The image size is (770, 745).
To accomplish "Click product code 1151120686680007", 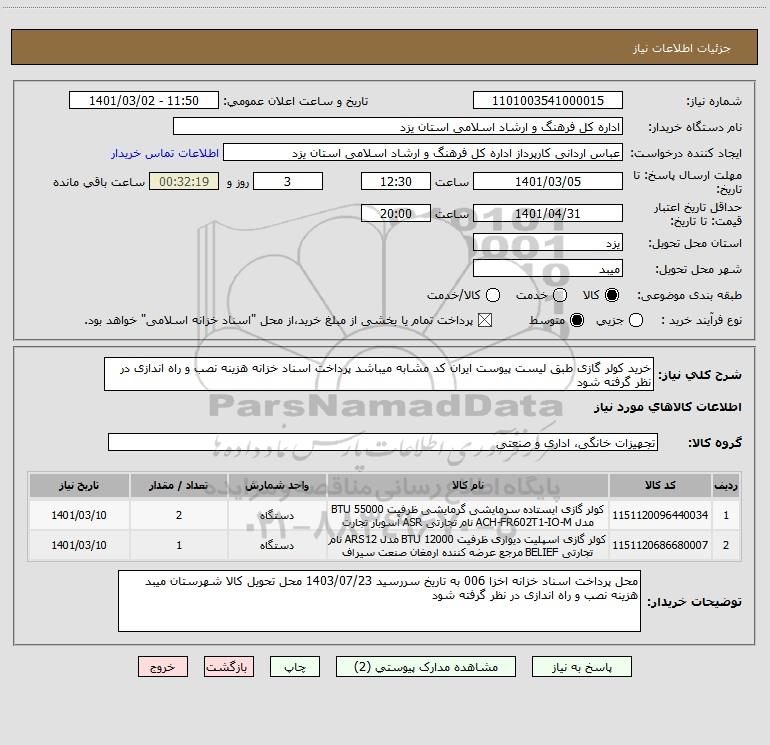I will tap(660, 545).
